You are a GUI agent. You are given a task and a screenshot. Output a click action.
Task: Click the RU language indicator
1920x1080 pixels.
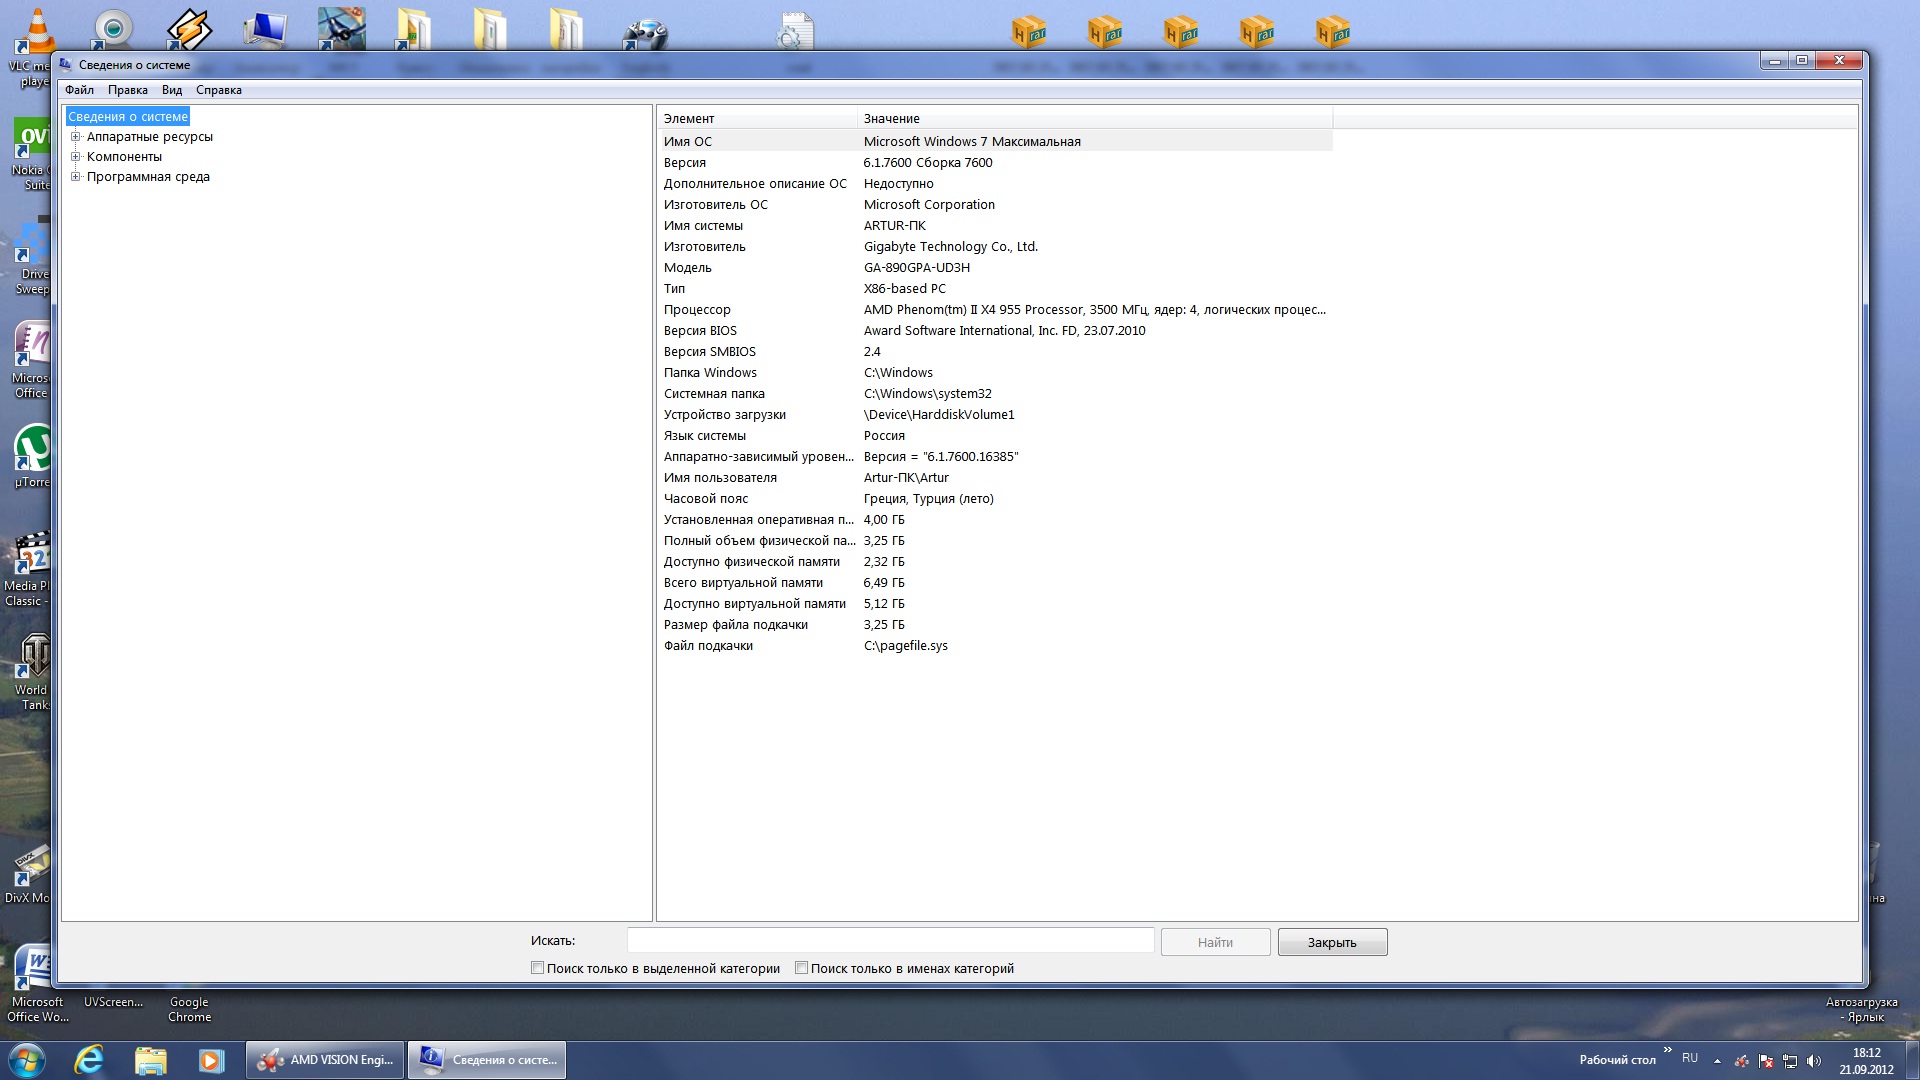point(1690,1058)
